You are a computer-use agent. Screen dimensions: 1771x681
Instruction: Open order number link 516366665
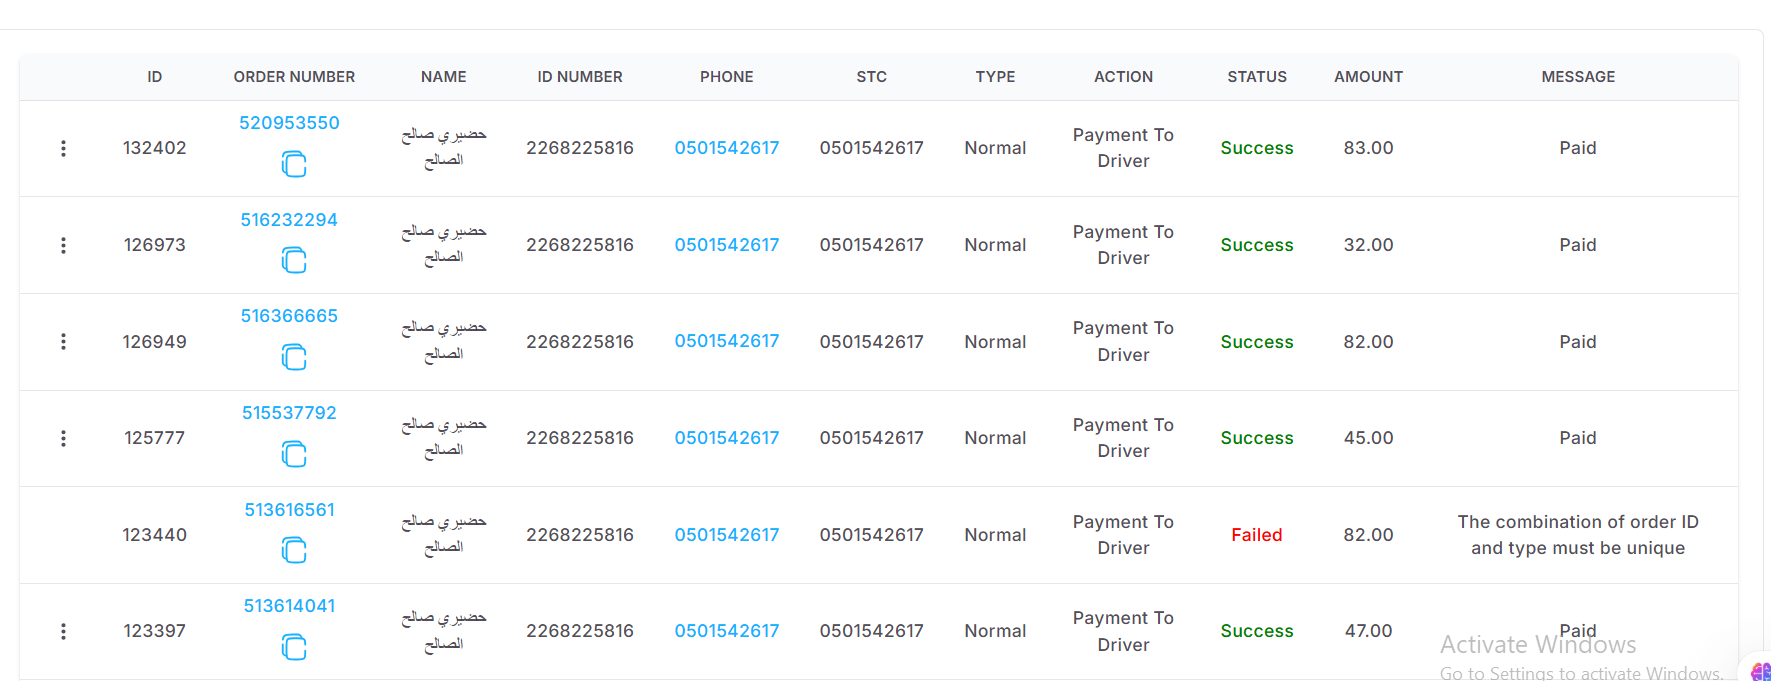(x=289, y=316)
